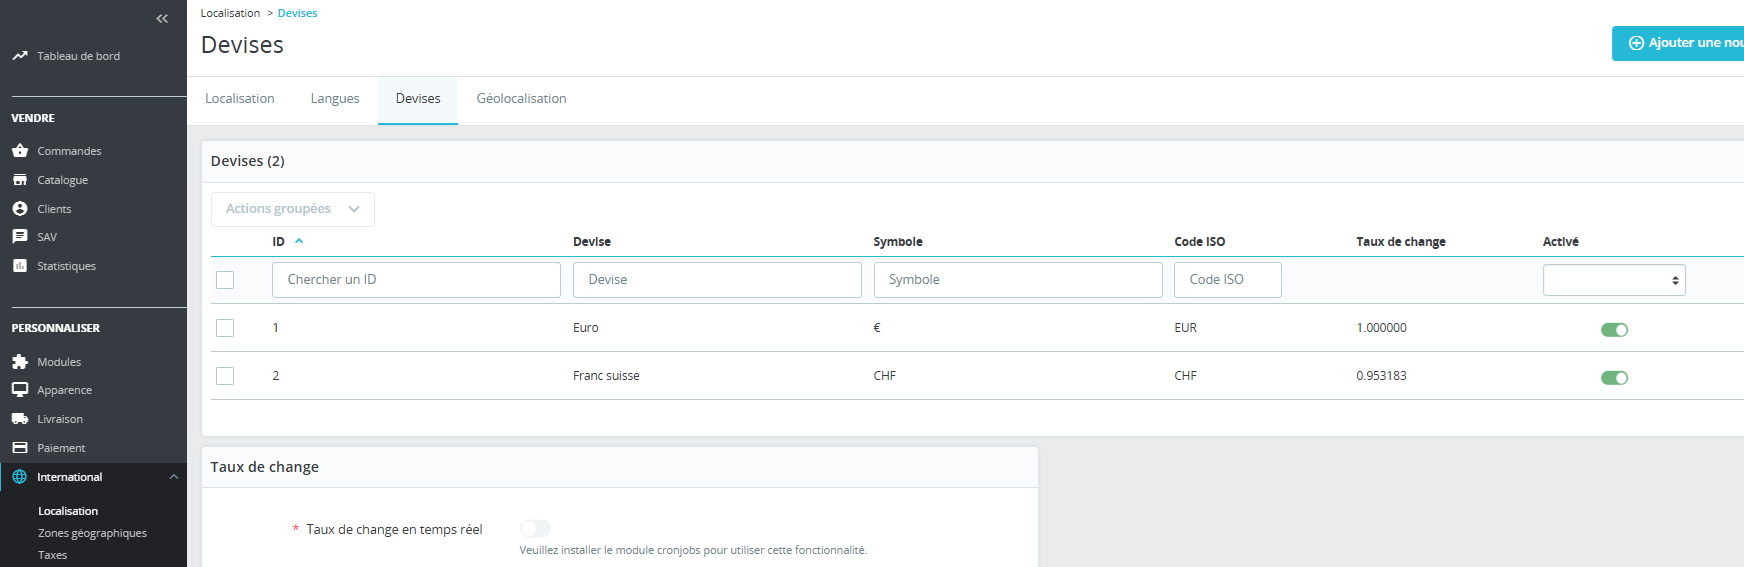Toggle Franc suisse active status off
Image resolution: width=1744 pixels, height=567 pixels.
coord(1614,378)
